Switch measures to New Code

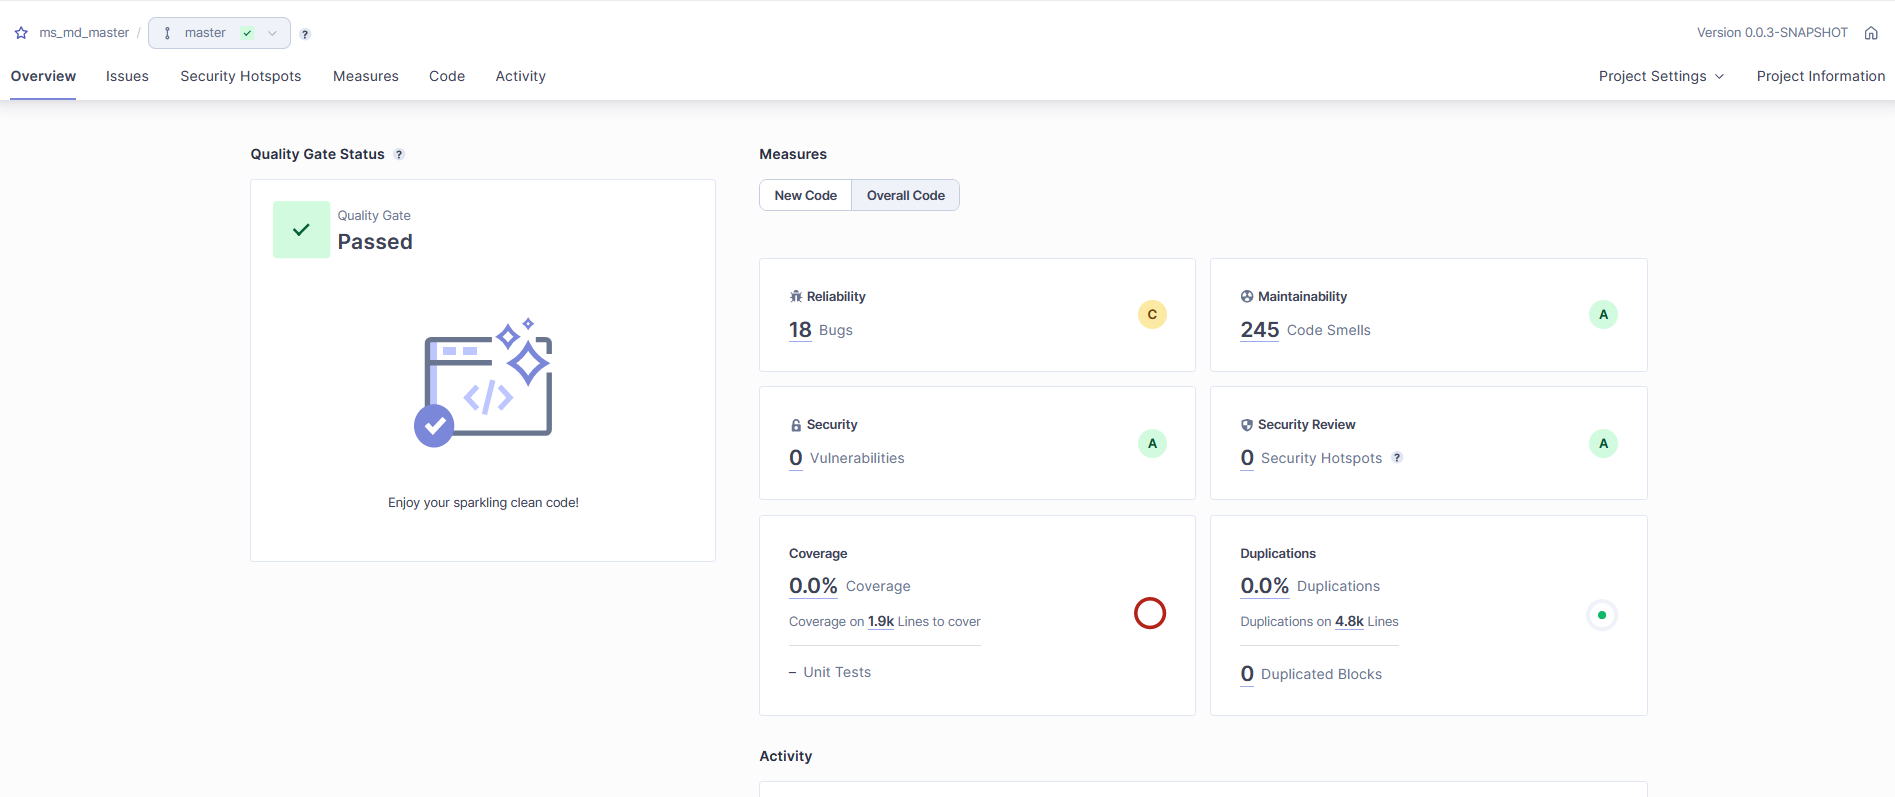pos(805,195)
